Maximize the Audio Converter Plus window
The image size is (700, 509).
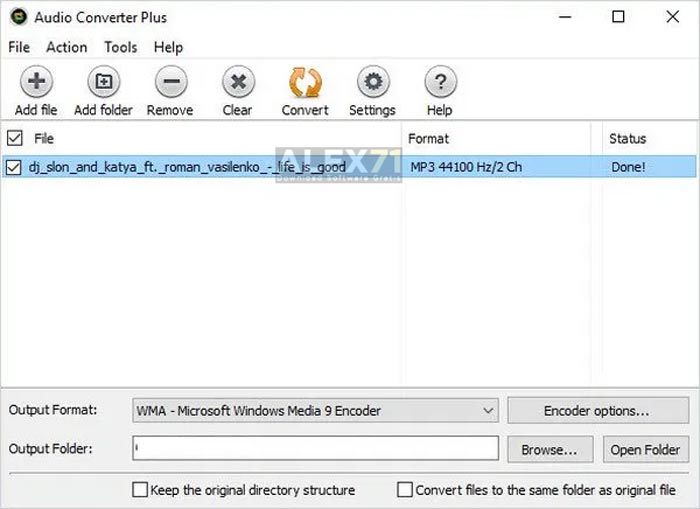[x=618, y=17]
